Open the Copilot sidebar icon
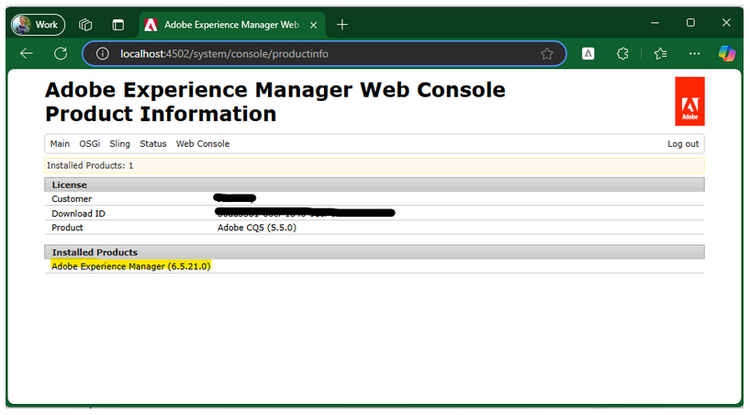Viewport: 750px width, 415px height. pos(727,54)
